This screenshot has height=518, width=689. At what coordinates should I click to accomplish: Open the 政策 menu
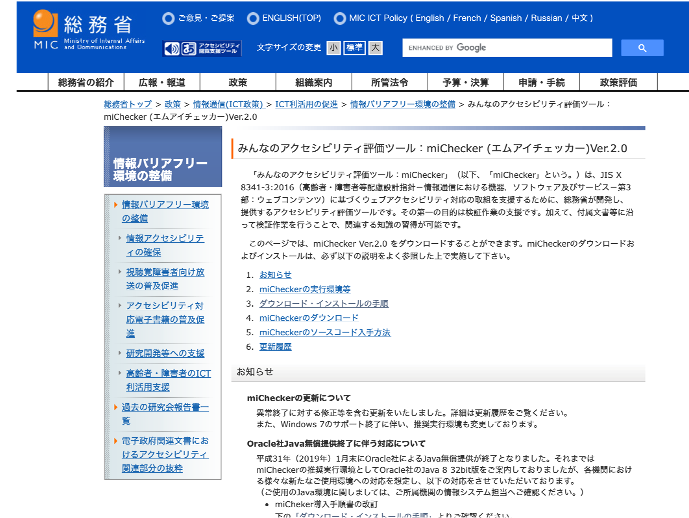[x=238, y=82]
